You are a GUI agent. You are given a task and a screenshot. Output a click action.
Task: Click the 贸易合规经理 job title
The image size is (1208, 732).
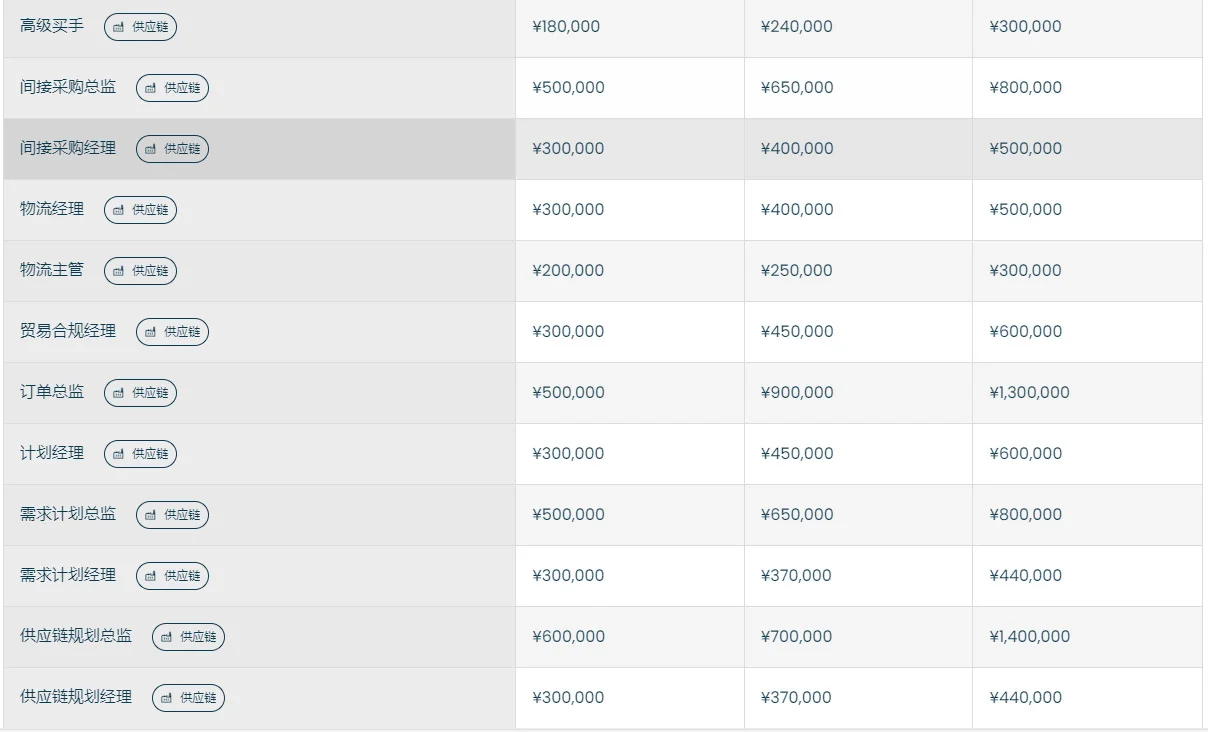[68, 331]
